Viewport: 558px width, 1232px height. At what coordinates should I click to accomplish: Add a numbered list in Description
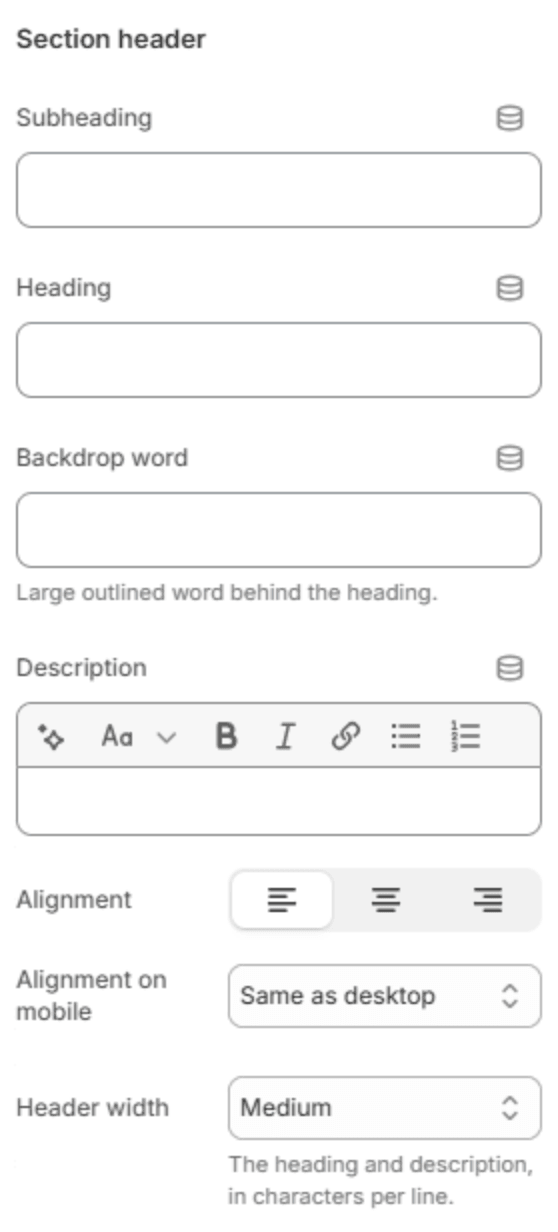[x=465, y=737]
